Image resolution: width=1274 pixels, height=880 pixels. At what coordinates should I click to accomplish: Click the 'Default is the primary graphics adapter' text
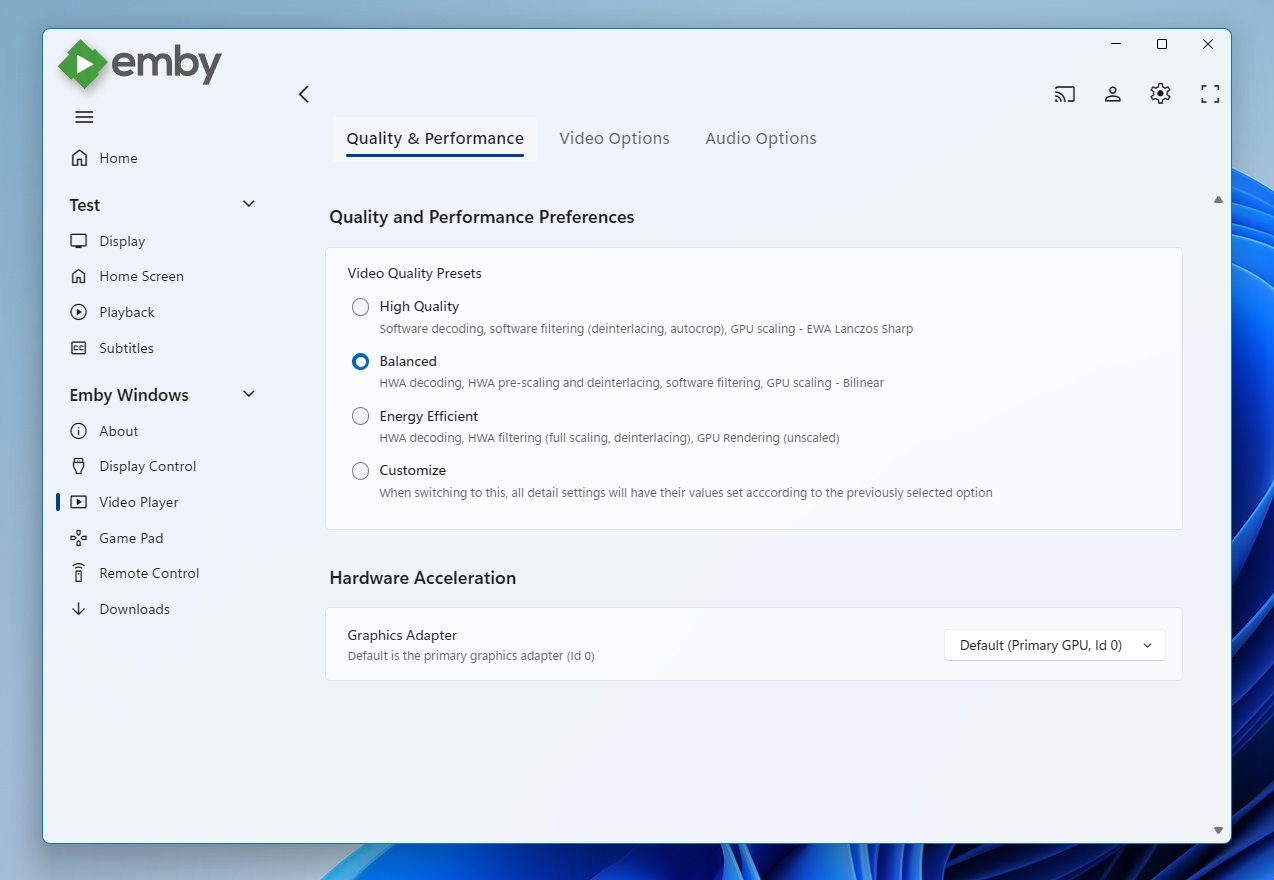pos(471,656)
